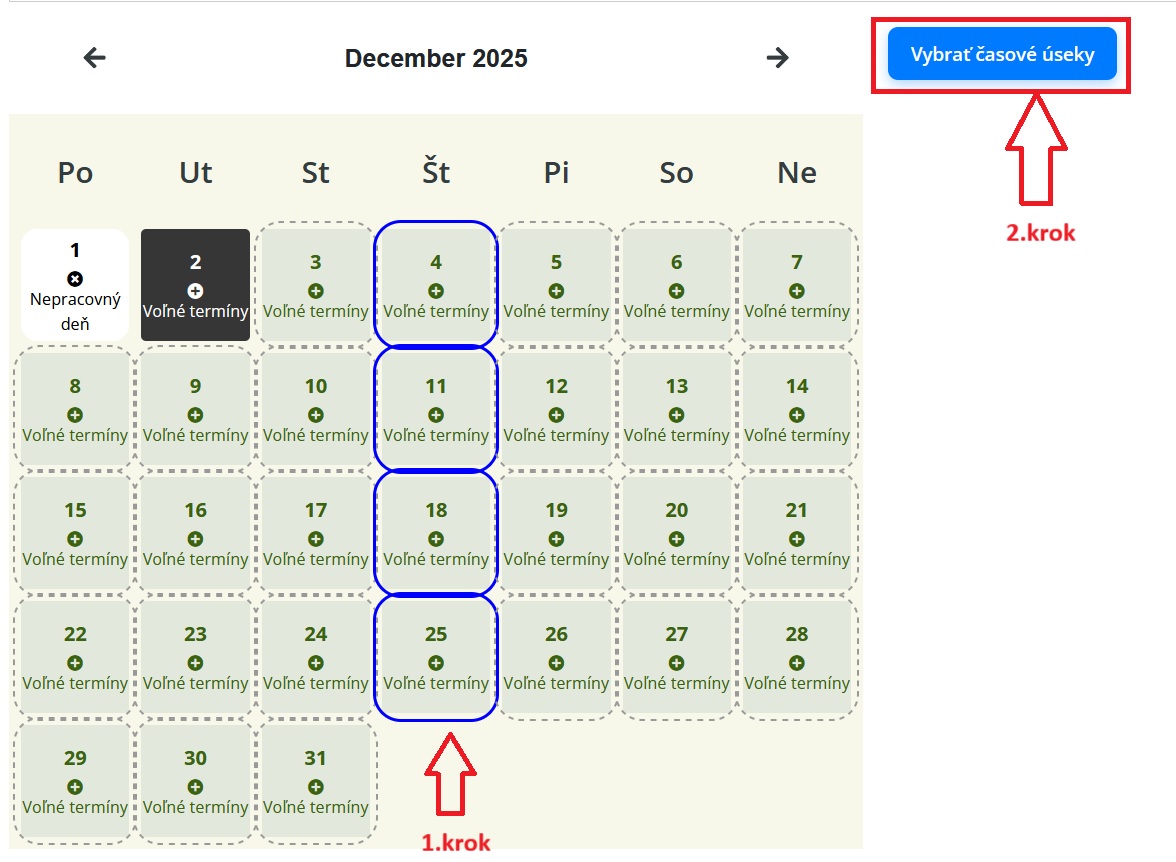1176x862 pixels.
Task: Select December 3 day cell
Action: pyautogui.click(x=316, y=284)
